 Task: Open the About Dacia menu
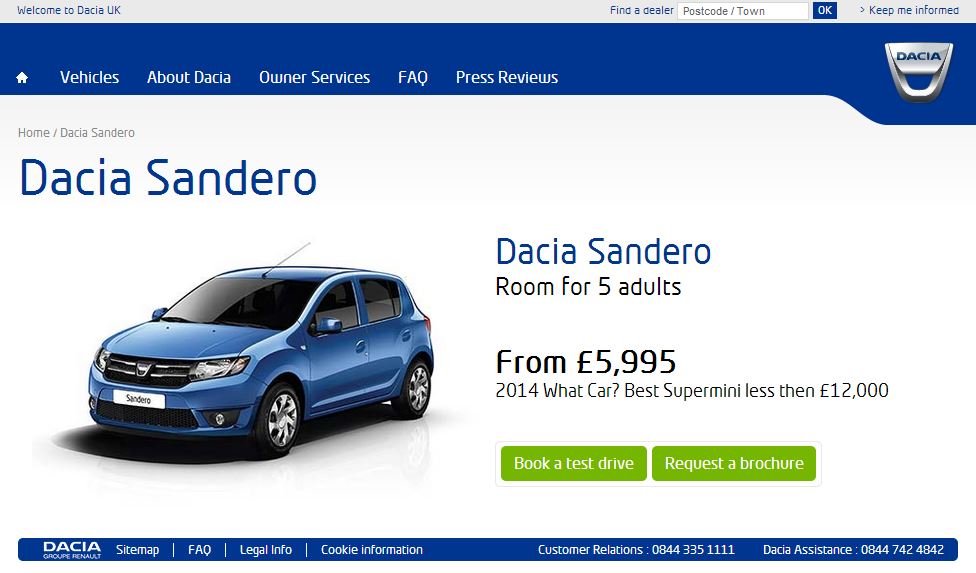tap(189, 77)
